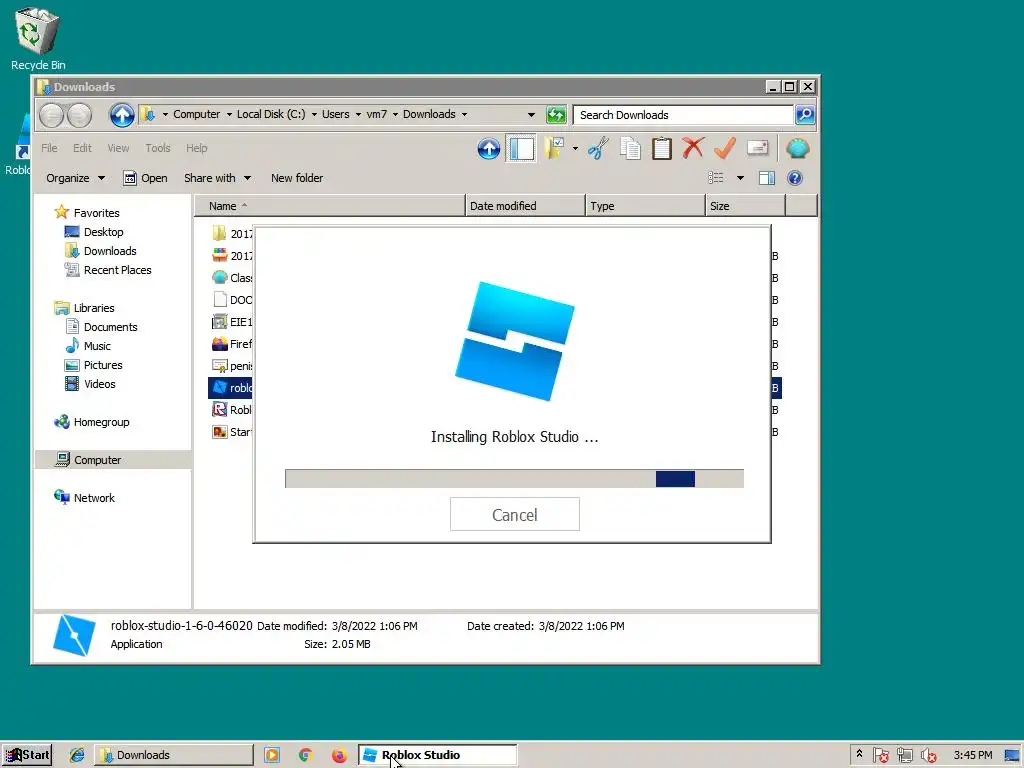Screen dimensions: 1024x768
Task: Mute via the tray volume icon
Action: point(928,756)
